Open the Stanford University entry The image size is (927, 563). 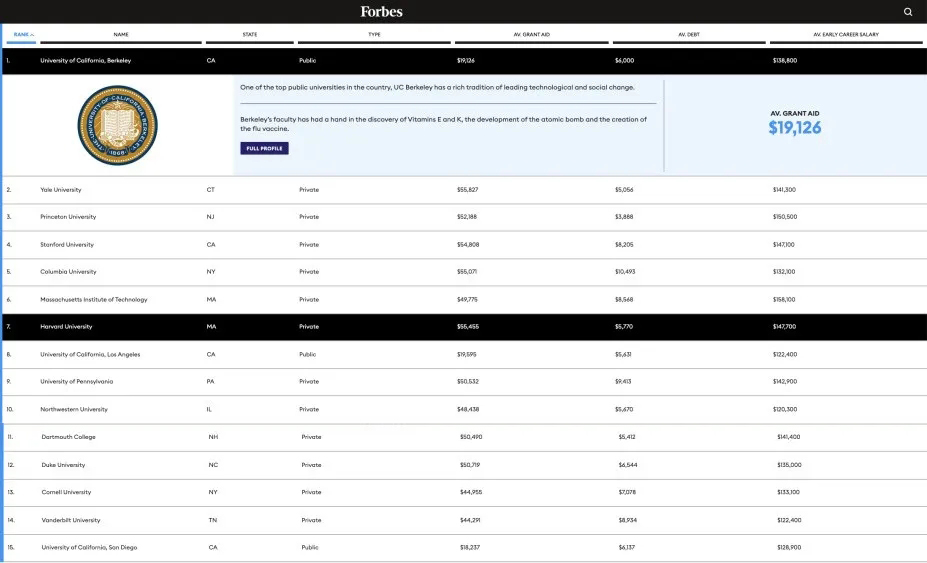(67, 245)
